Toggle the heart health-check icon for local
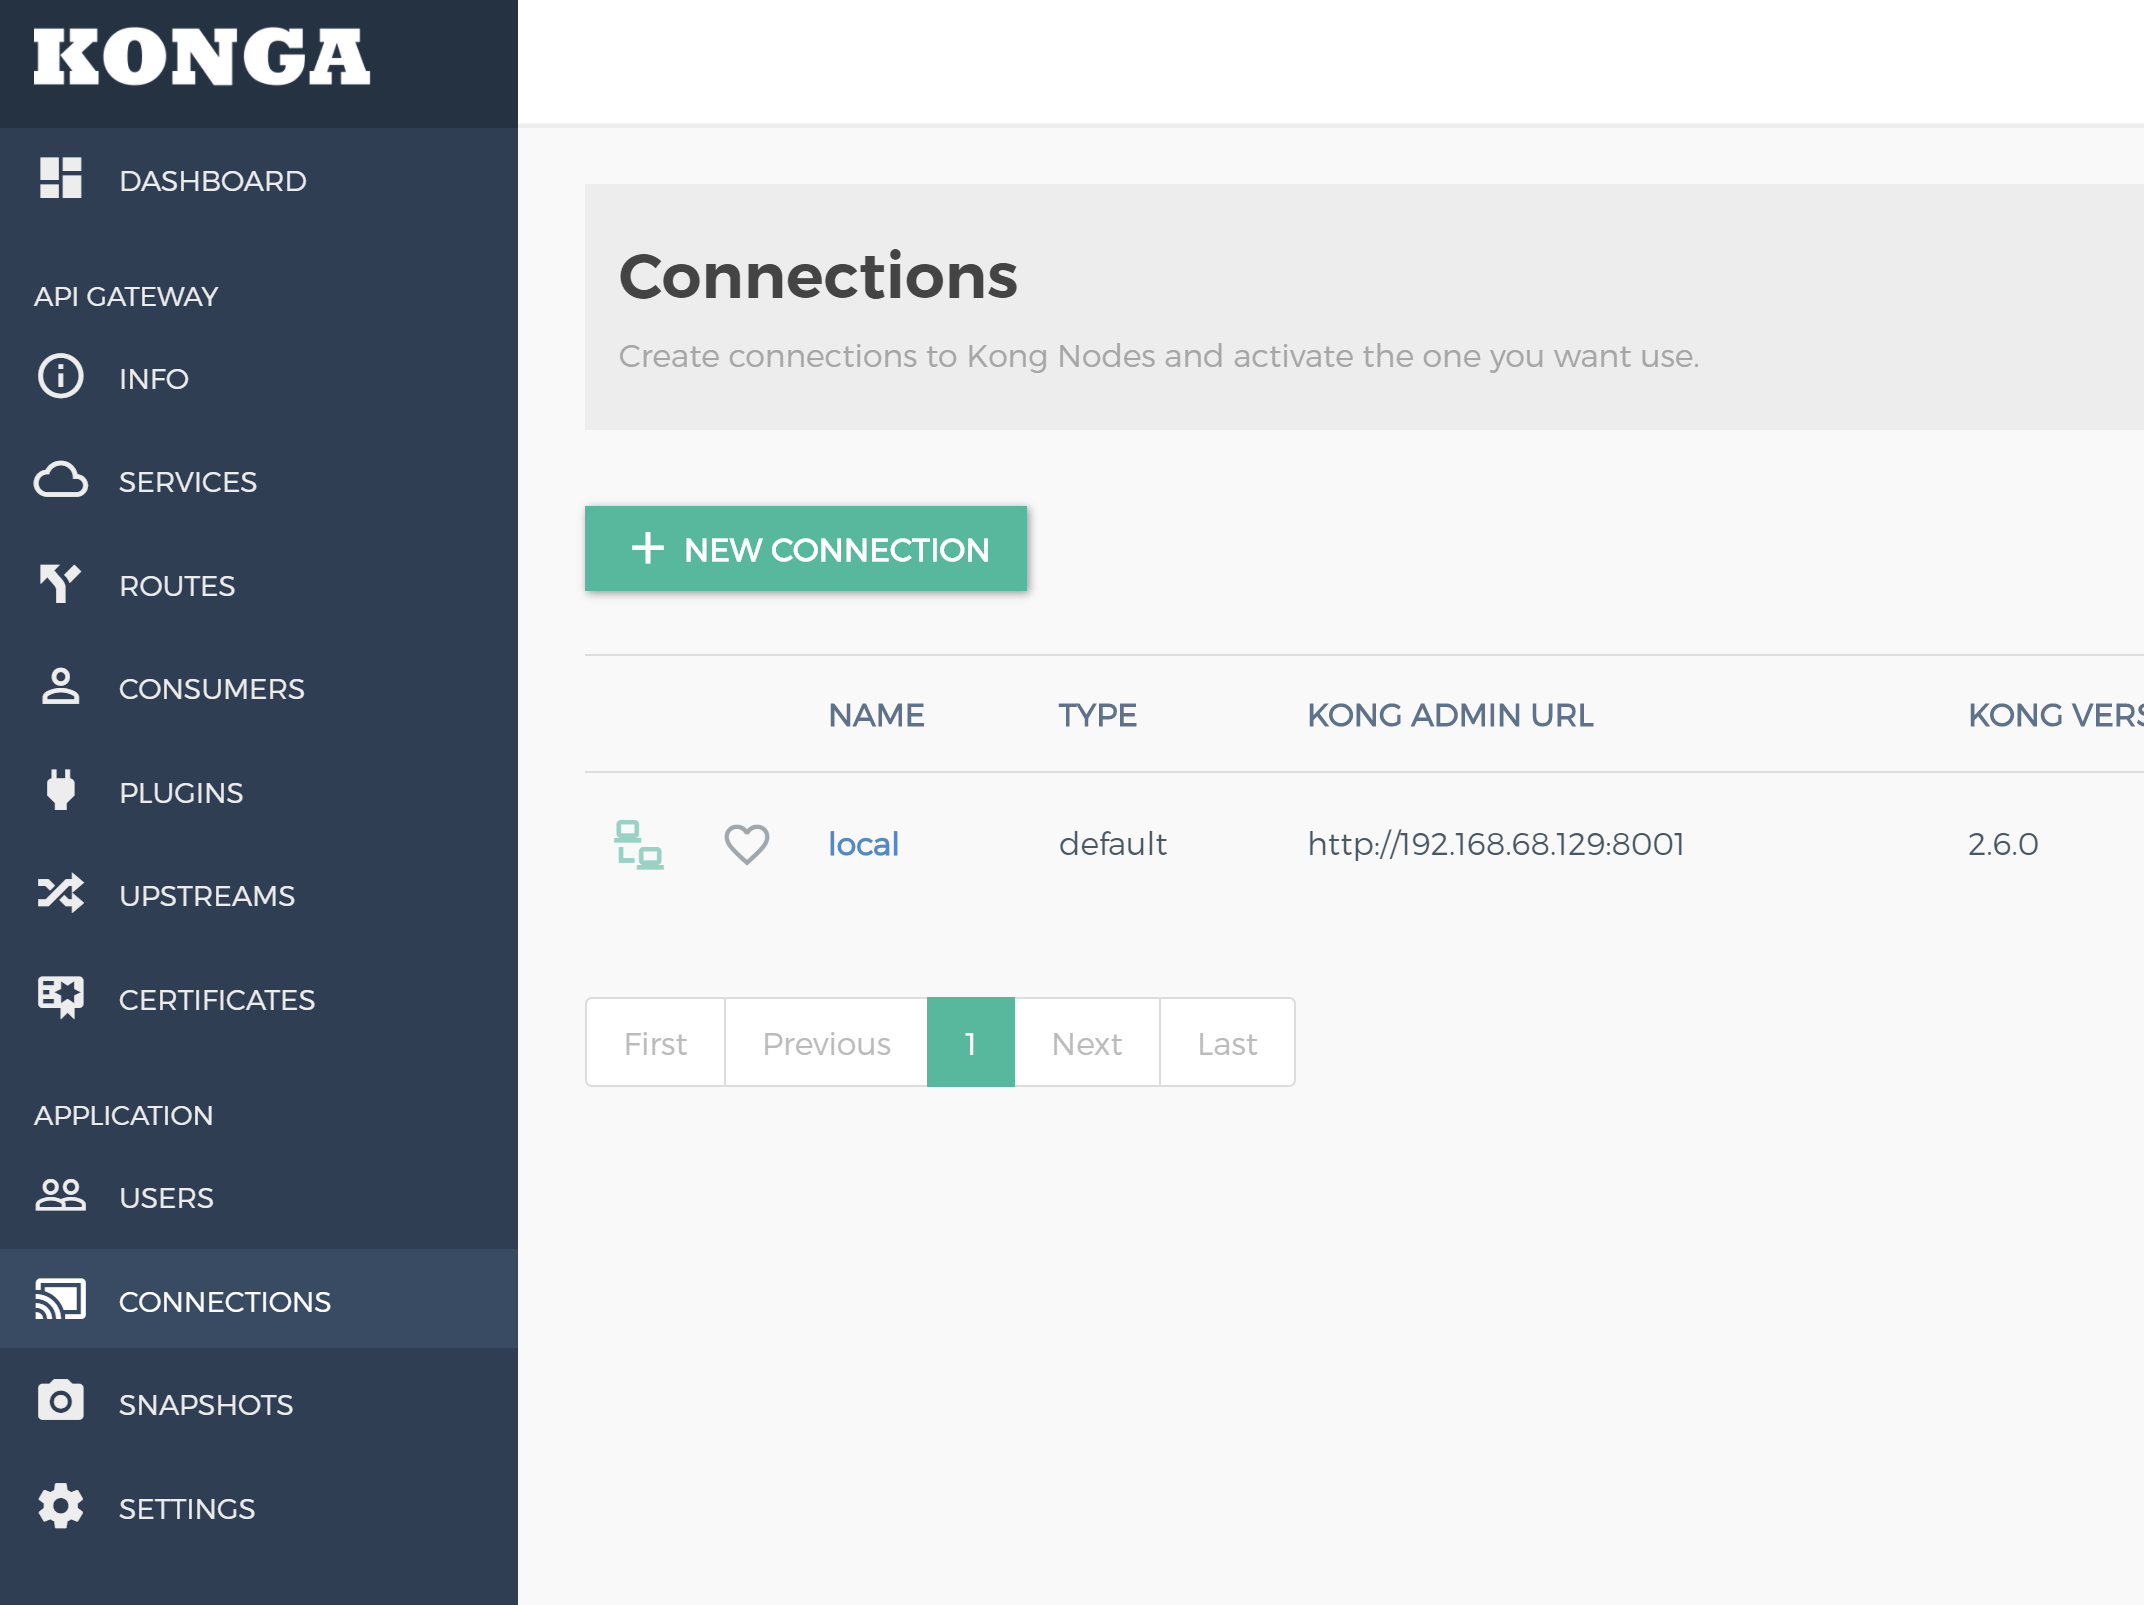This screenshot has width=2144, height=1605. click(x=746, y=844)
